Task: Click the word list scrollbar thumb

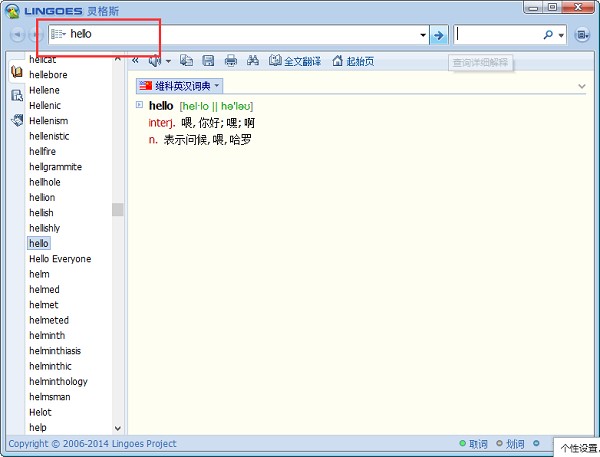Action: click(x=117, y=210)
